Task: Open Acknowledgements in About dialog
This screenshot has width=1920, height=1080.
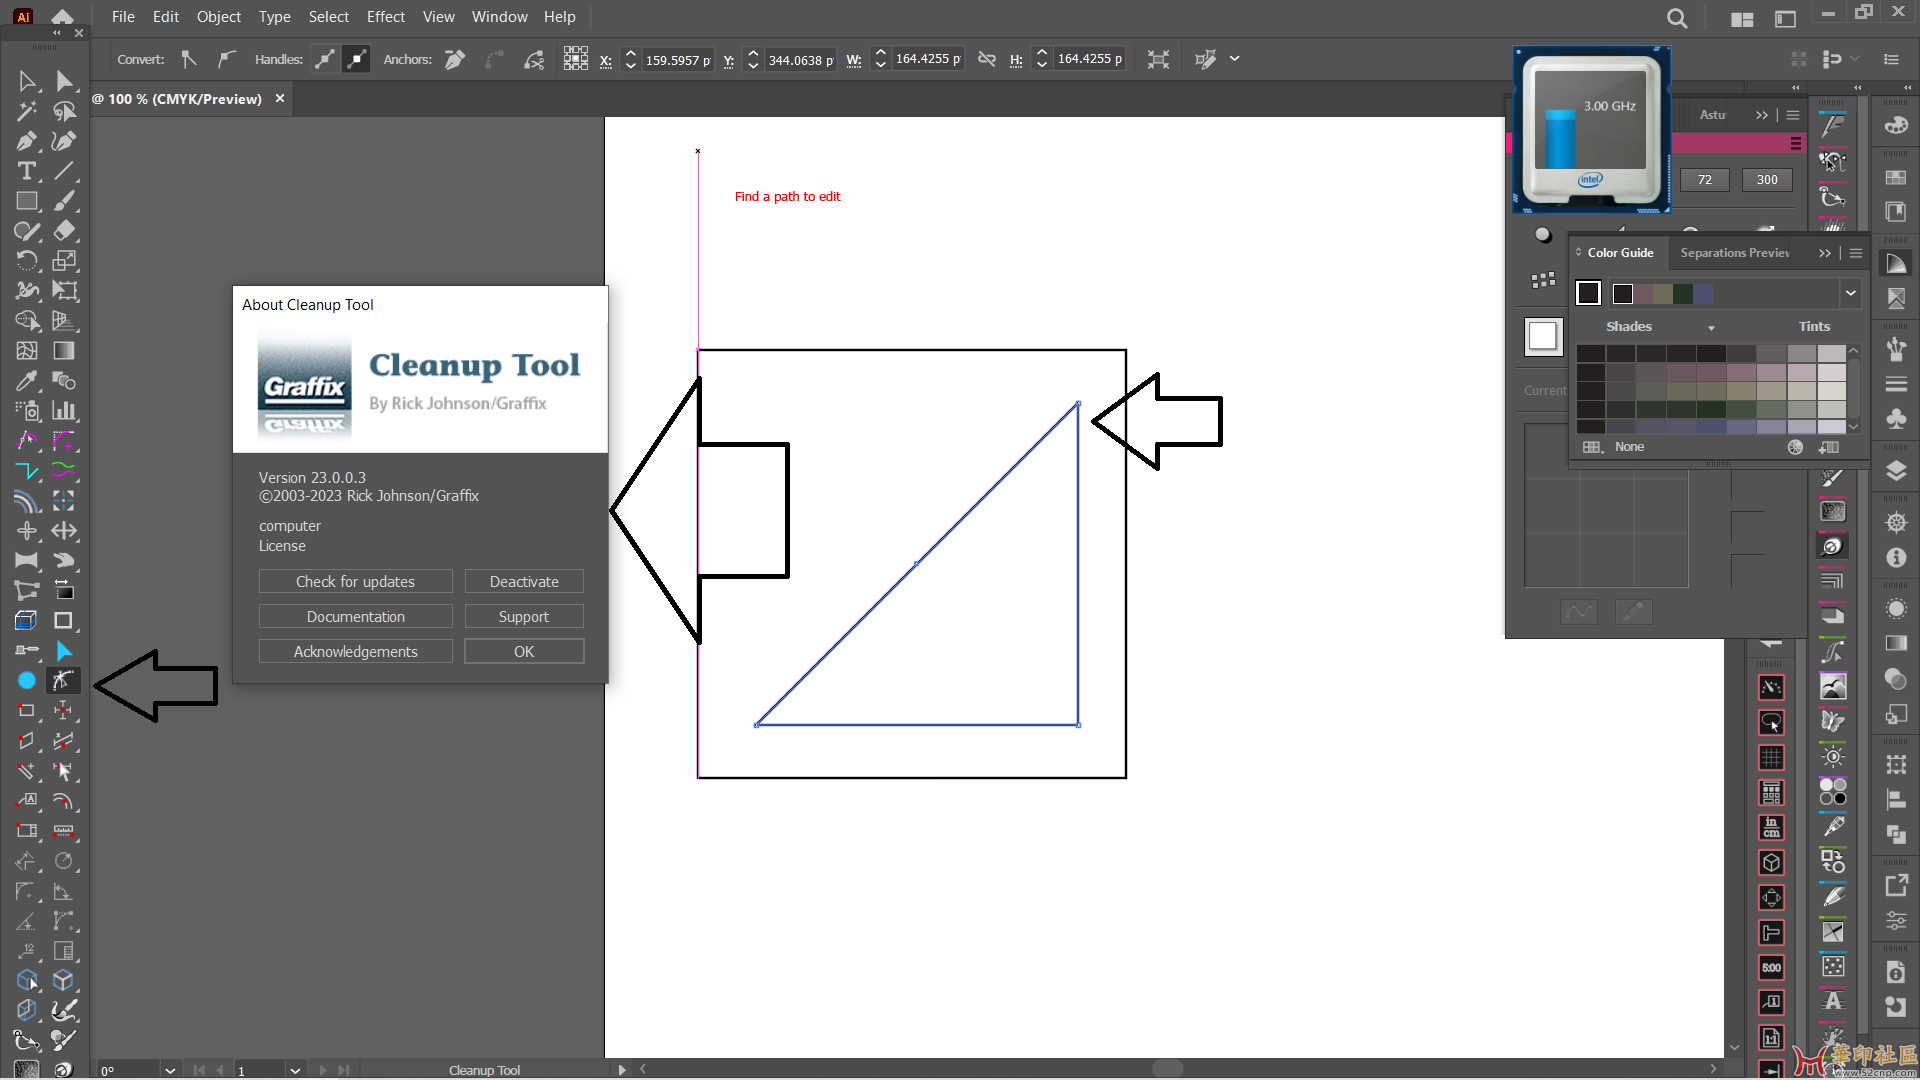Action: coord(355,652)
